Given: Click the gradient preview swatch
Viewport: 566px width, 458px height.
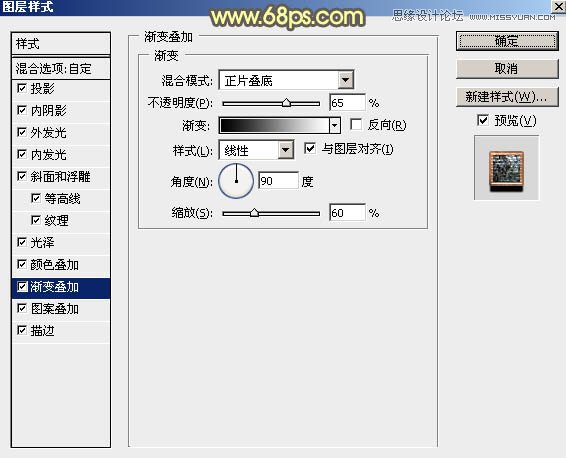Looking at the screenshot, I should 274,126.
